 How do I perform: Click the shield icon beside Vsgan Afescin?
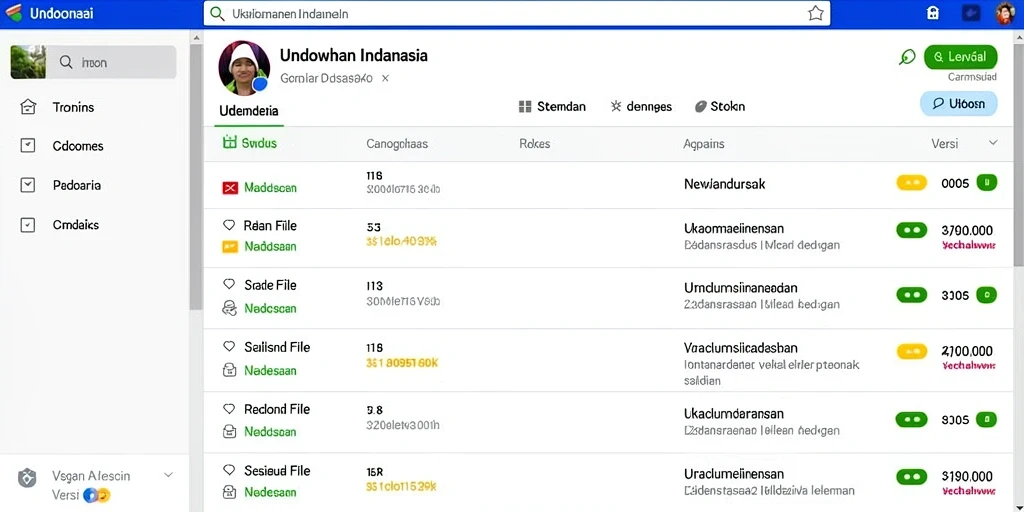(x=27, y=478)
